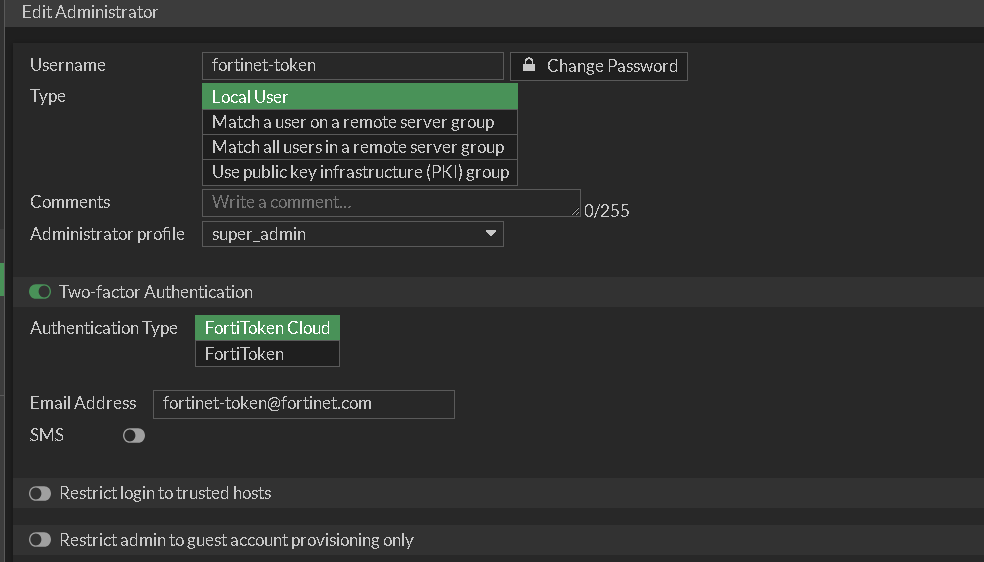This screenshot has height=562, width=984.
Task: Disable the Two-factor Authentication toggle
Action: point(40,292)
